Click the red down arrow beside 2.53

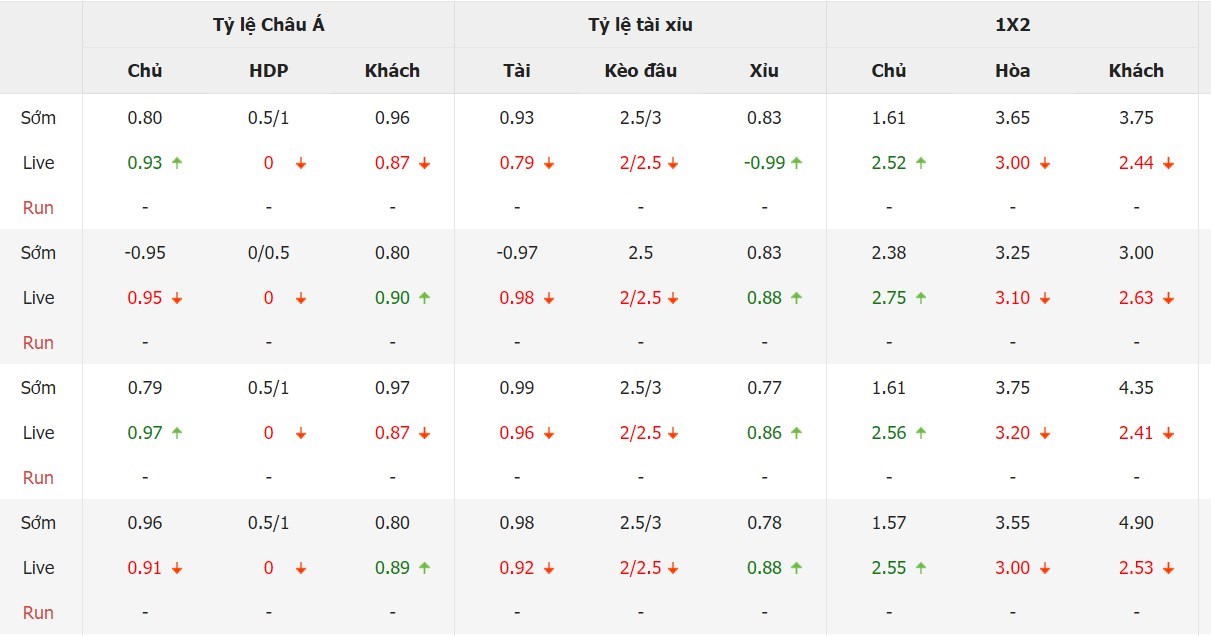1168,568
